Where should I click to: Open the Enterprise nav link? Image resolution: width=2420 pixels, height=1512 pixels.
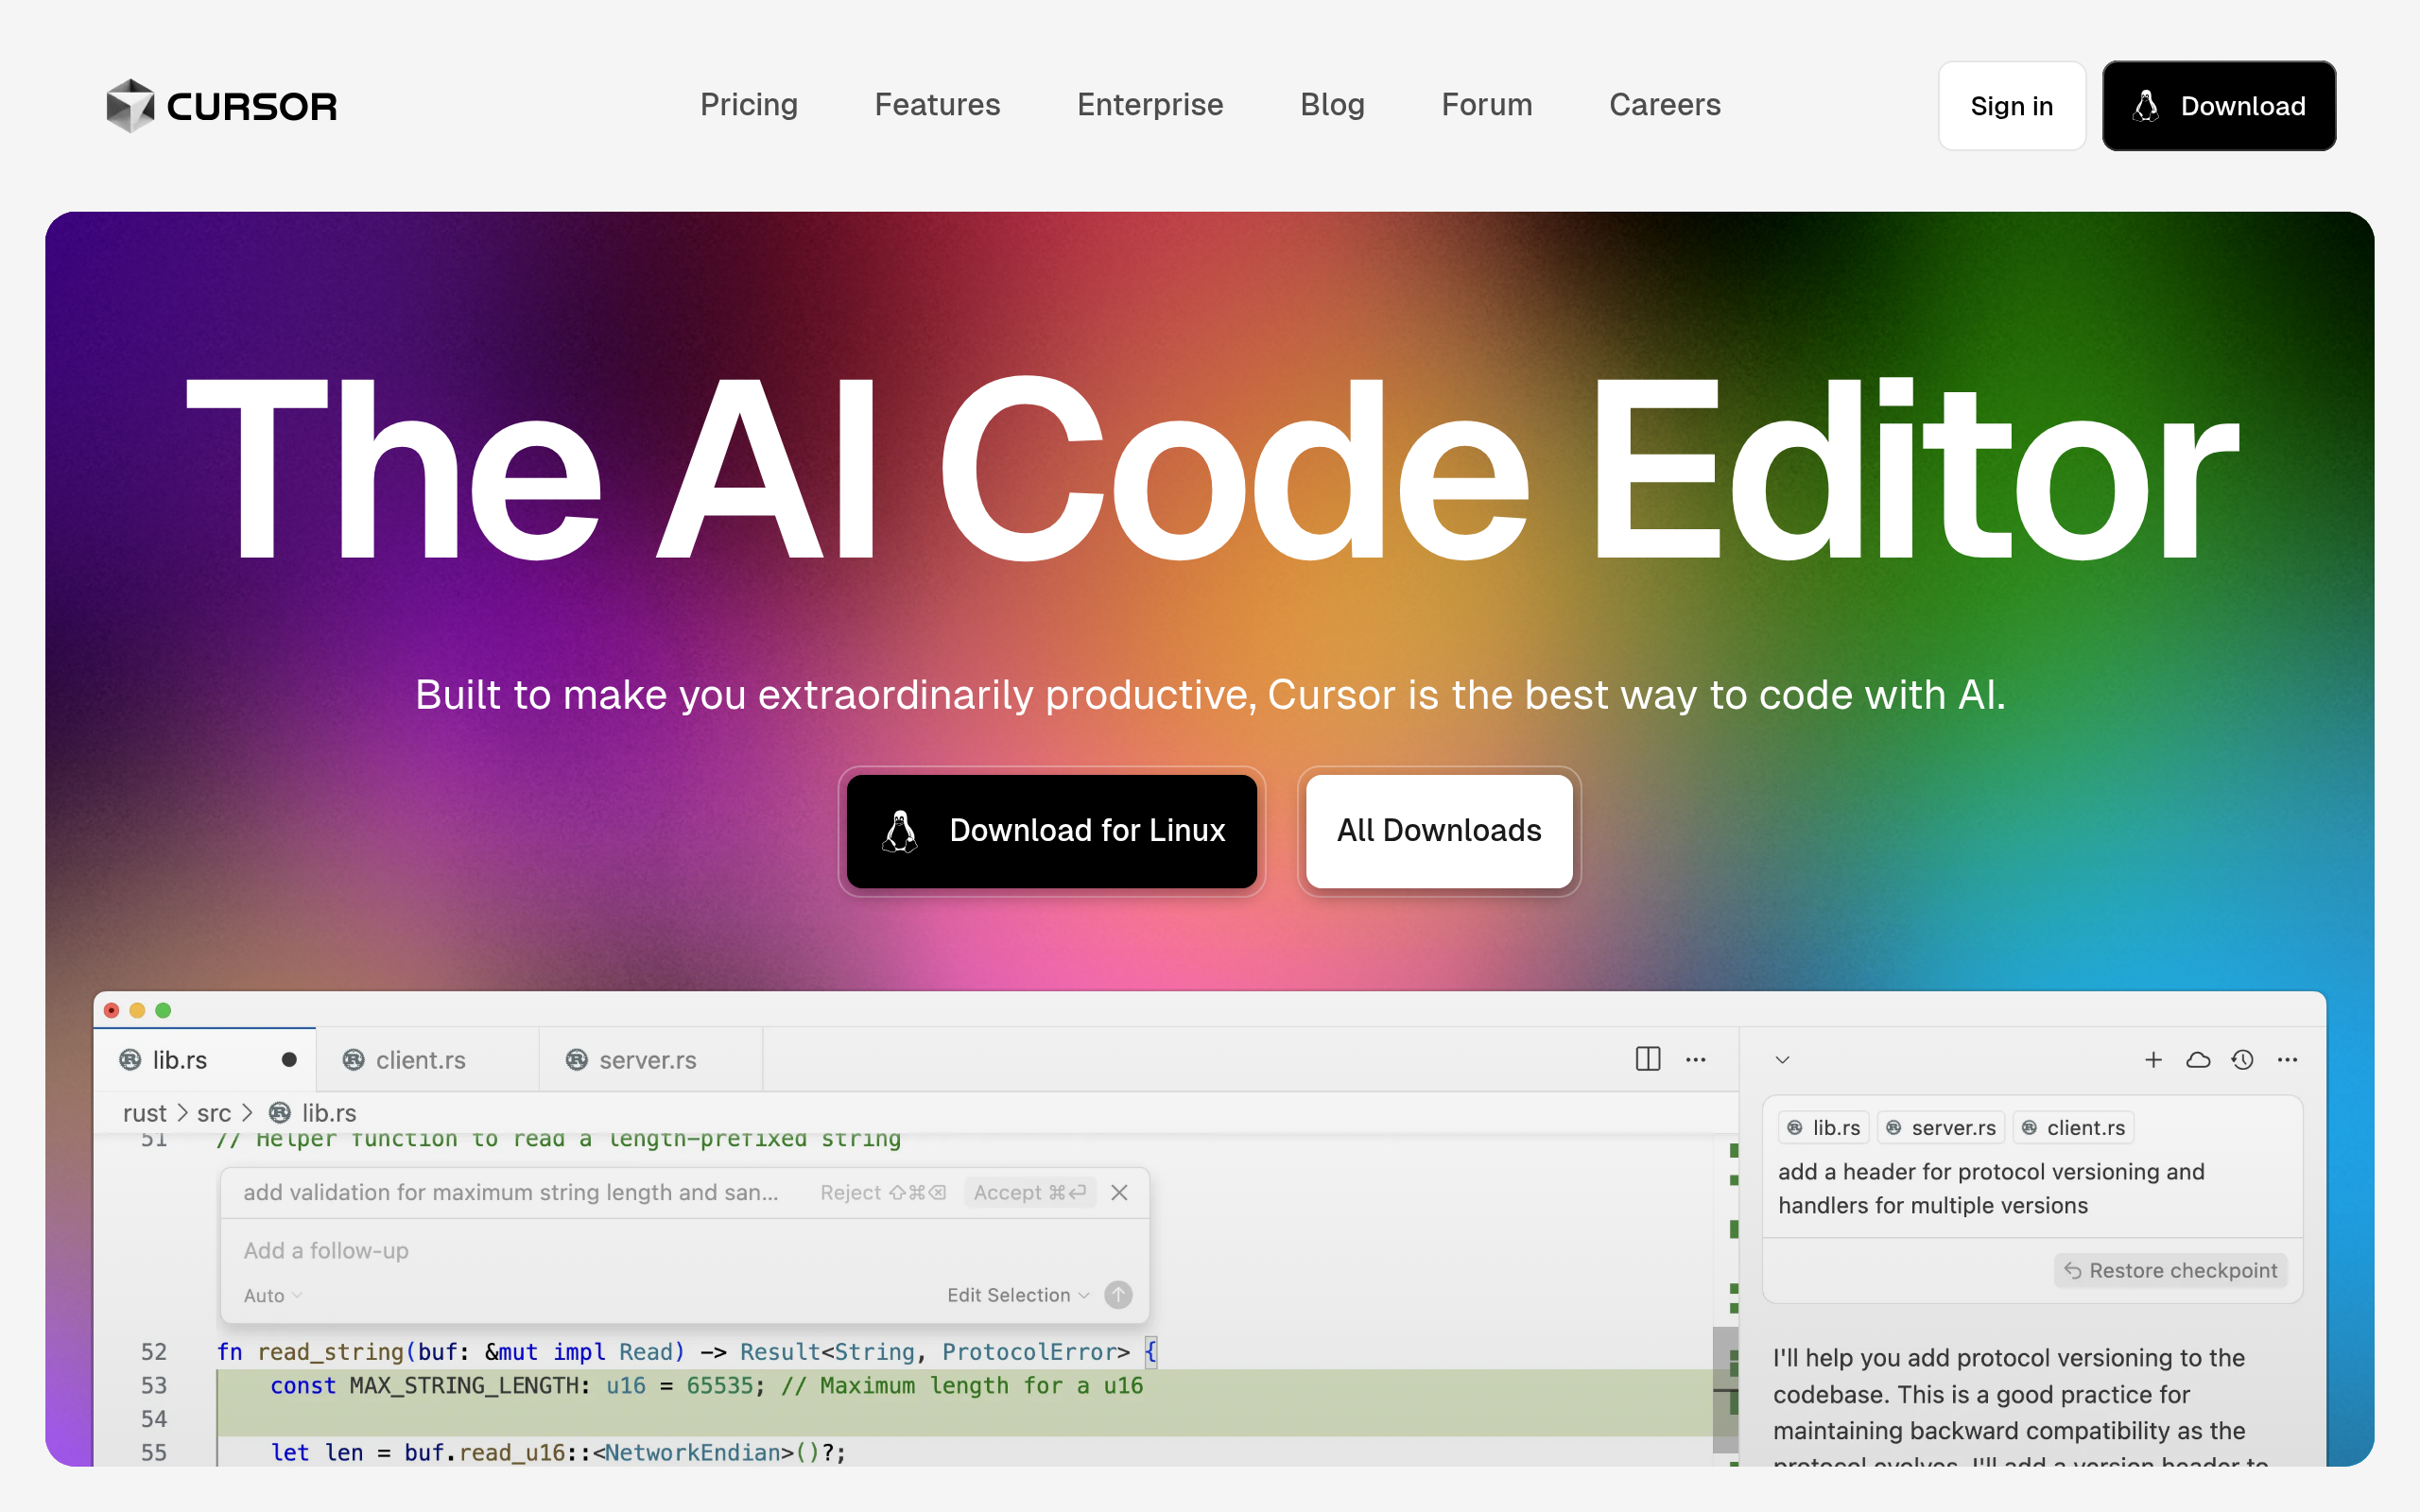pyautogui.click(x=1150, y=105)
